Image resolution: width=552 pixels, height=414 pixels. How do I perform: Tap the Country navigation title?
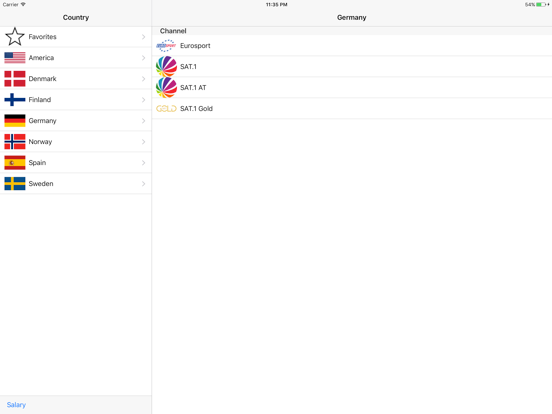[x=76, y=17]
